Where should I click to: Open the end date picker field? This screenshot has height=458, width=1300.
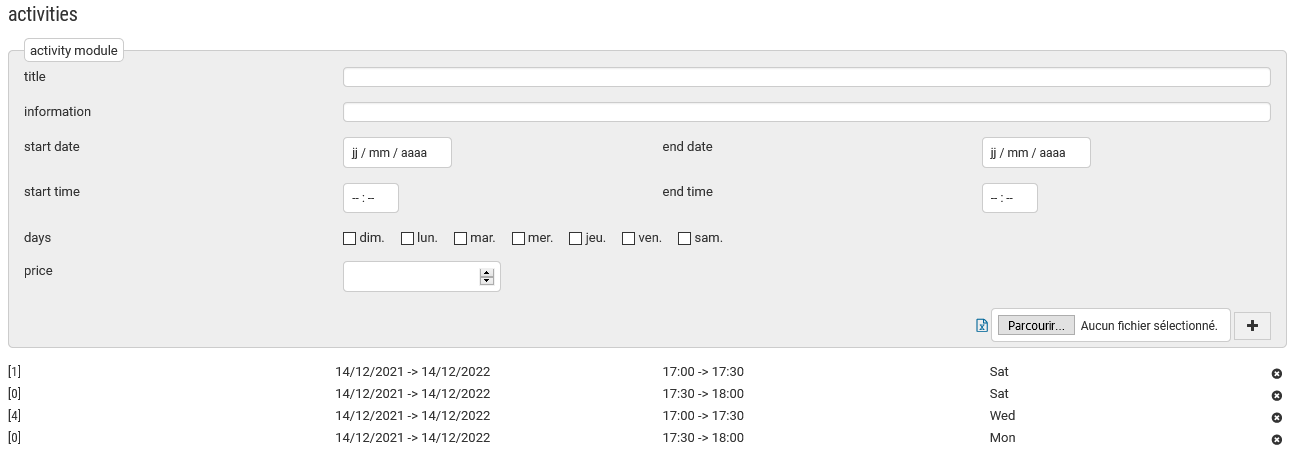point(1035,153)
